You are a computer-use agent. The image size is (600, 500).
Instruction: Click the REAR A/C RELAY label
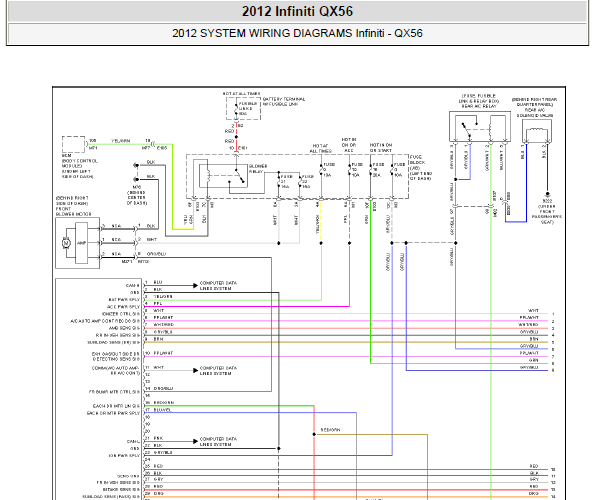pyautogui.click(x=479, y=101)
